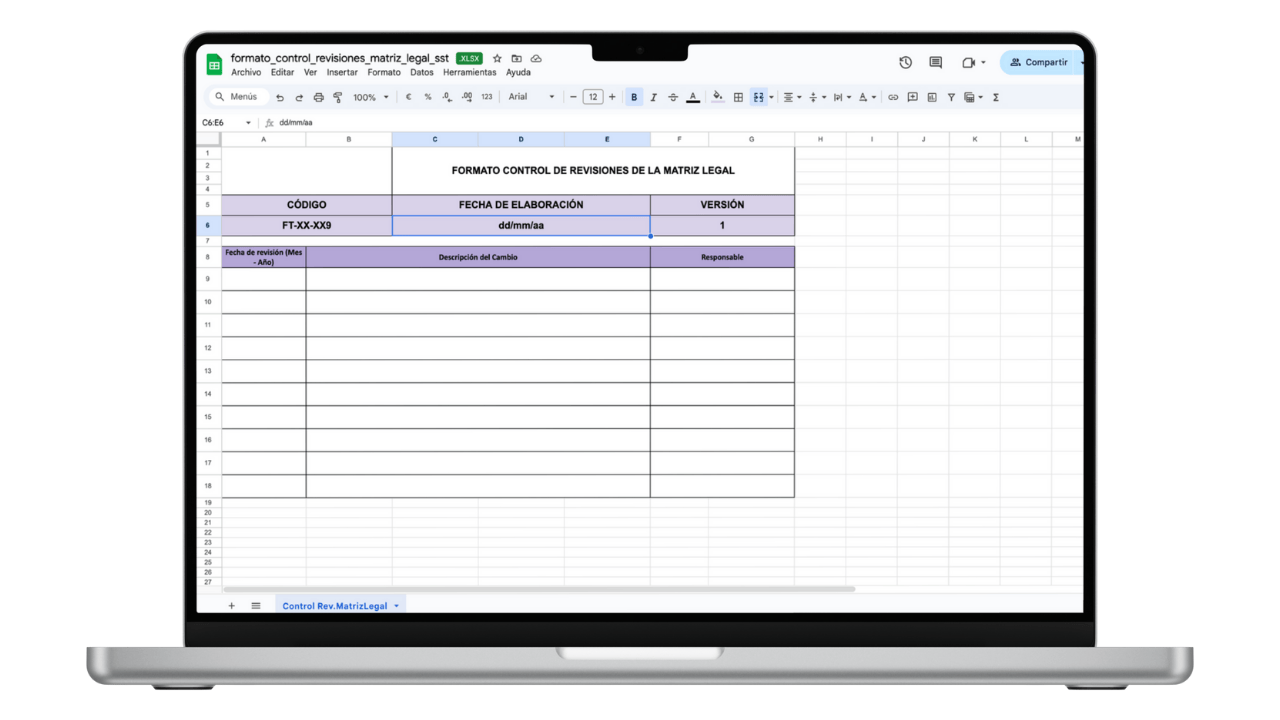Open the Arial font family dropdown
Screen dimensions: 1280x720
click(530, 97)
